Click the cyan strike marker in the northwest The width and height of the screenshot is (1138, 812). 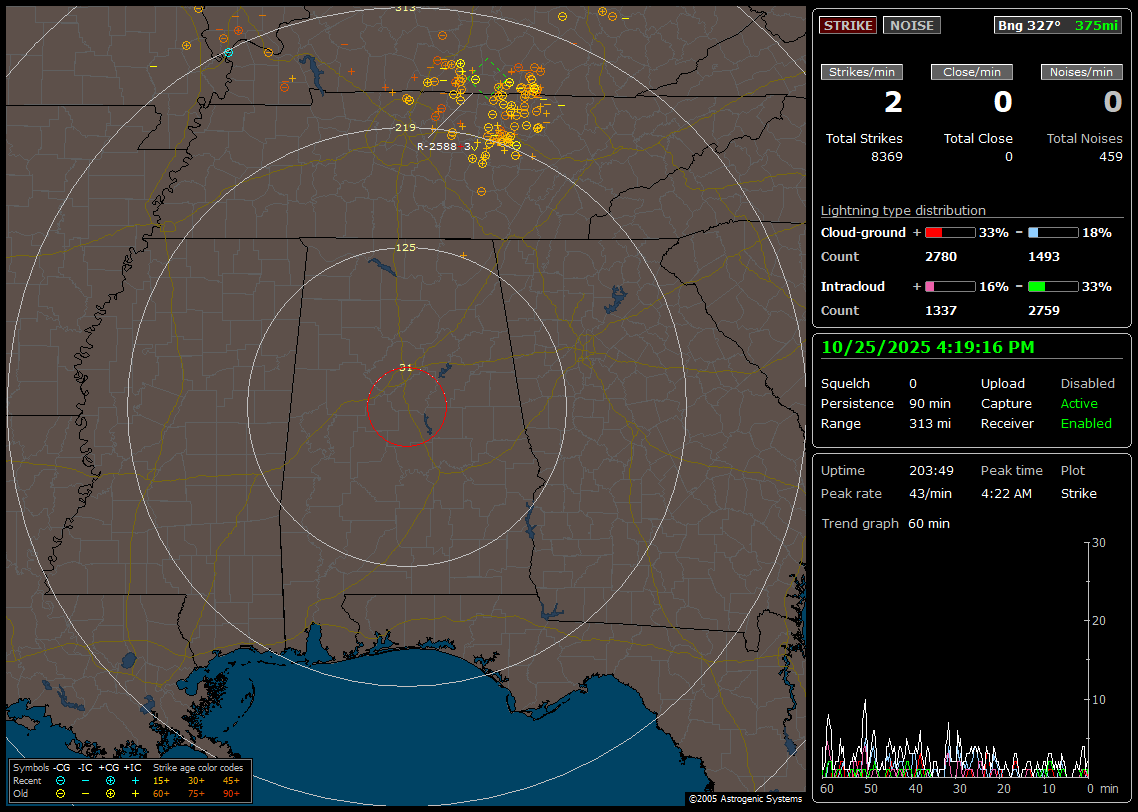pos(229,52)
